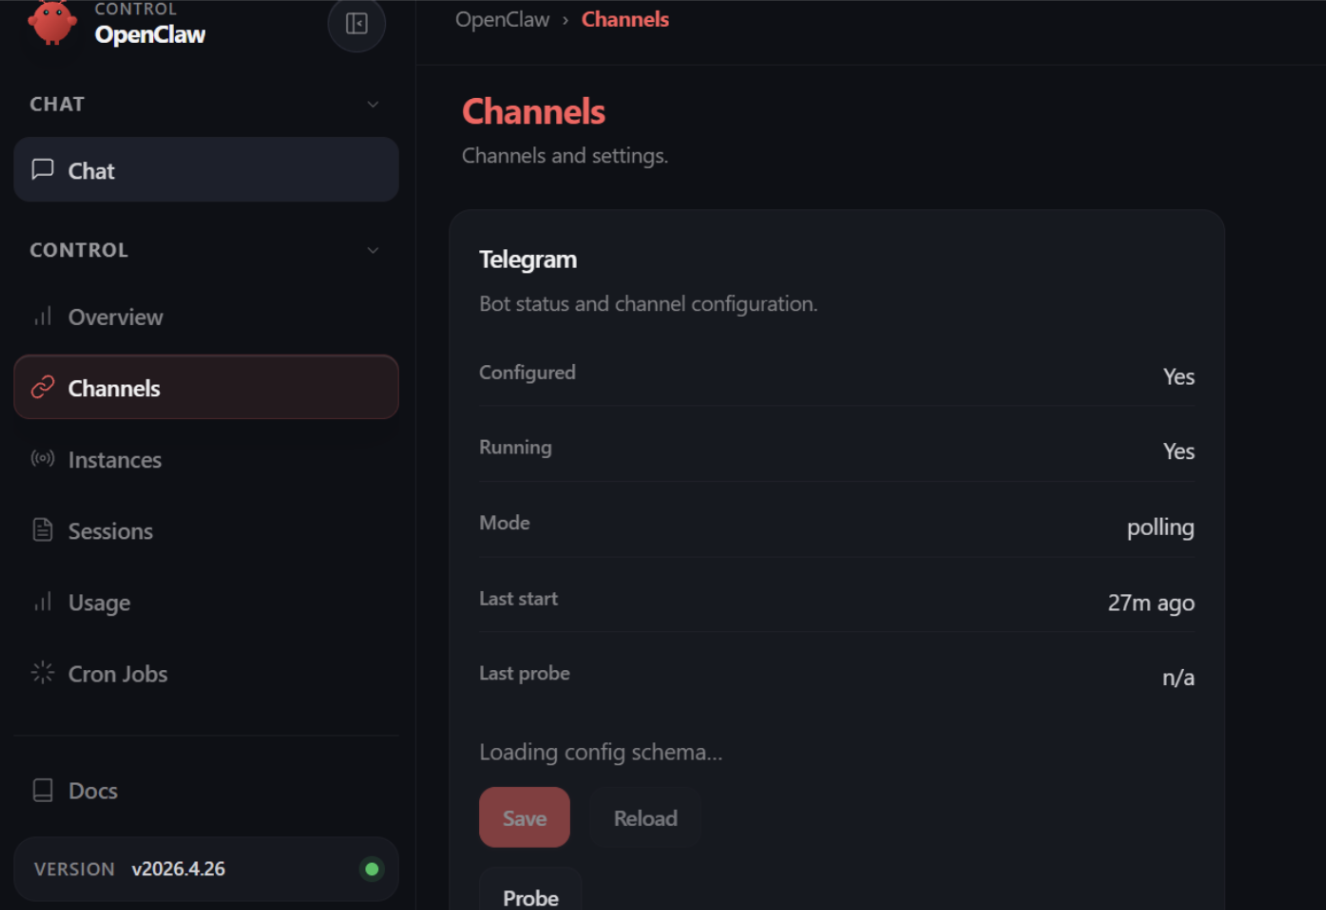Click the version v2026.4.26 label
Screen dimensions: 1326x910
[178, 869]
